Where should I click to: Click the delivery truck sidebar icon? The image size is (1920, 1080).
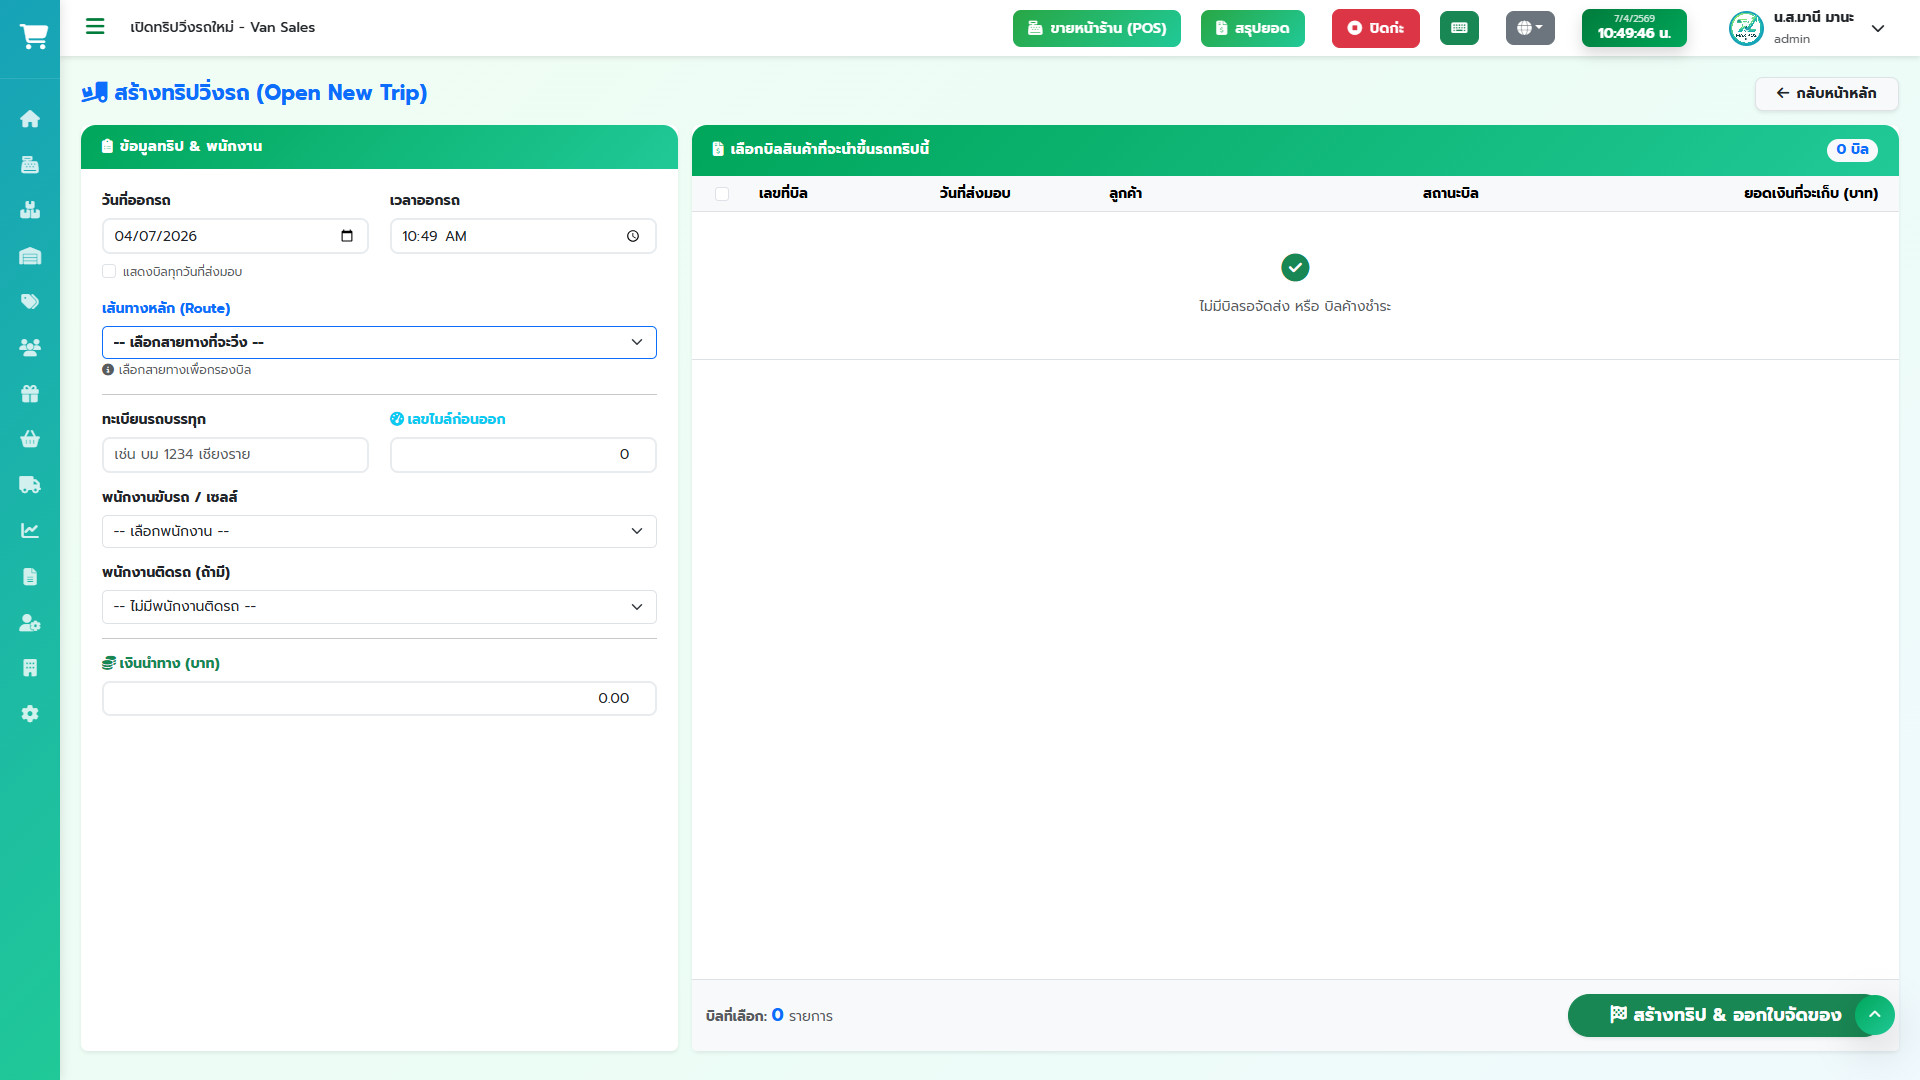(x=30, y=485)
